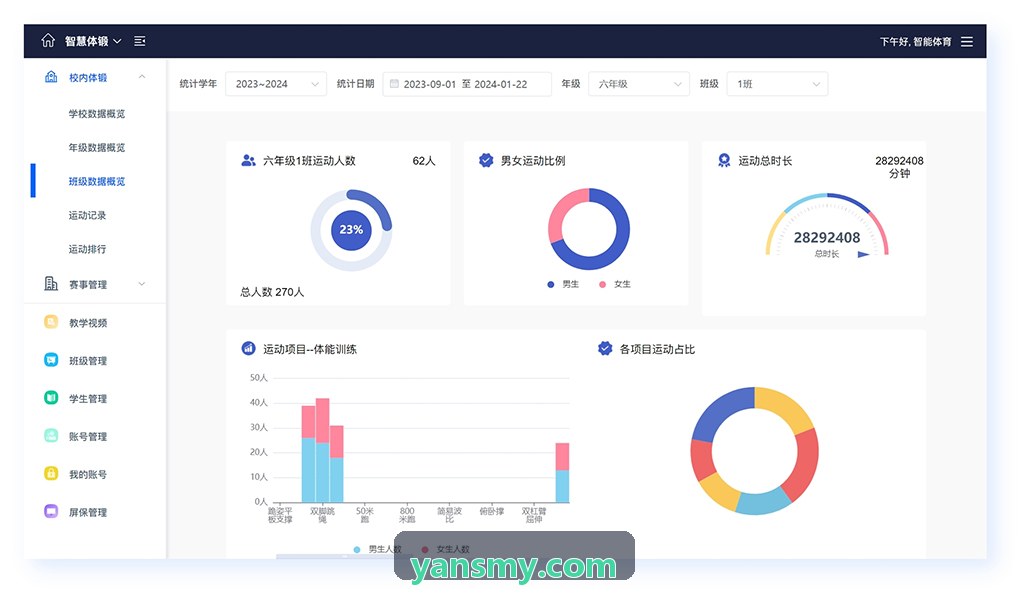Go to 屏保管理 page label
This screenshot has height=600, width=1029.
pyautogui.click(x=88, y=513)
